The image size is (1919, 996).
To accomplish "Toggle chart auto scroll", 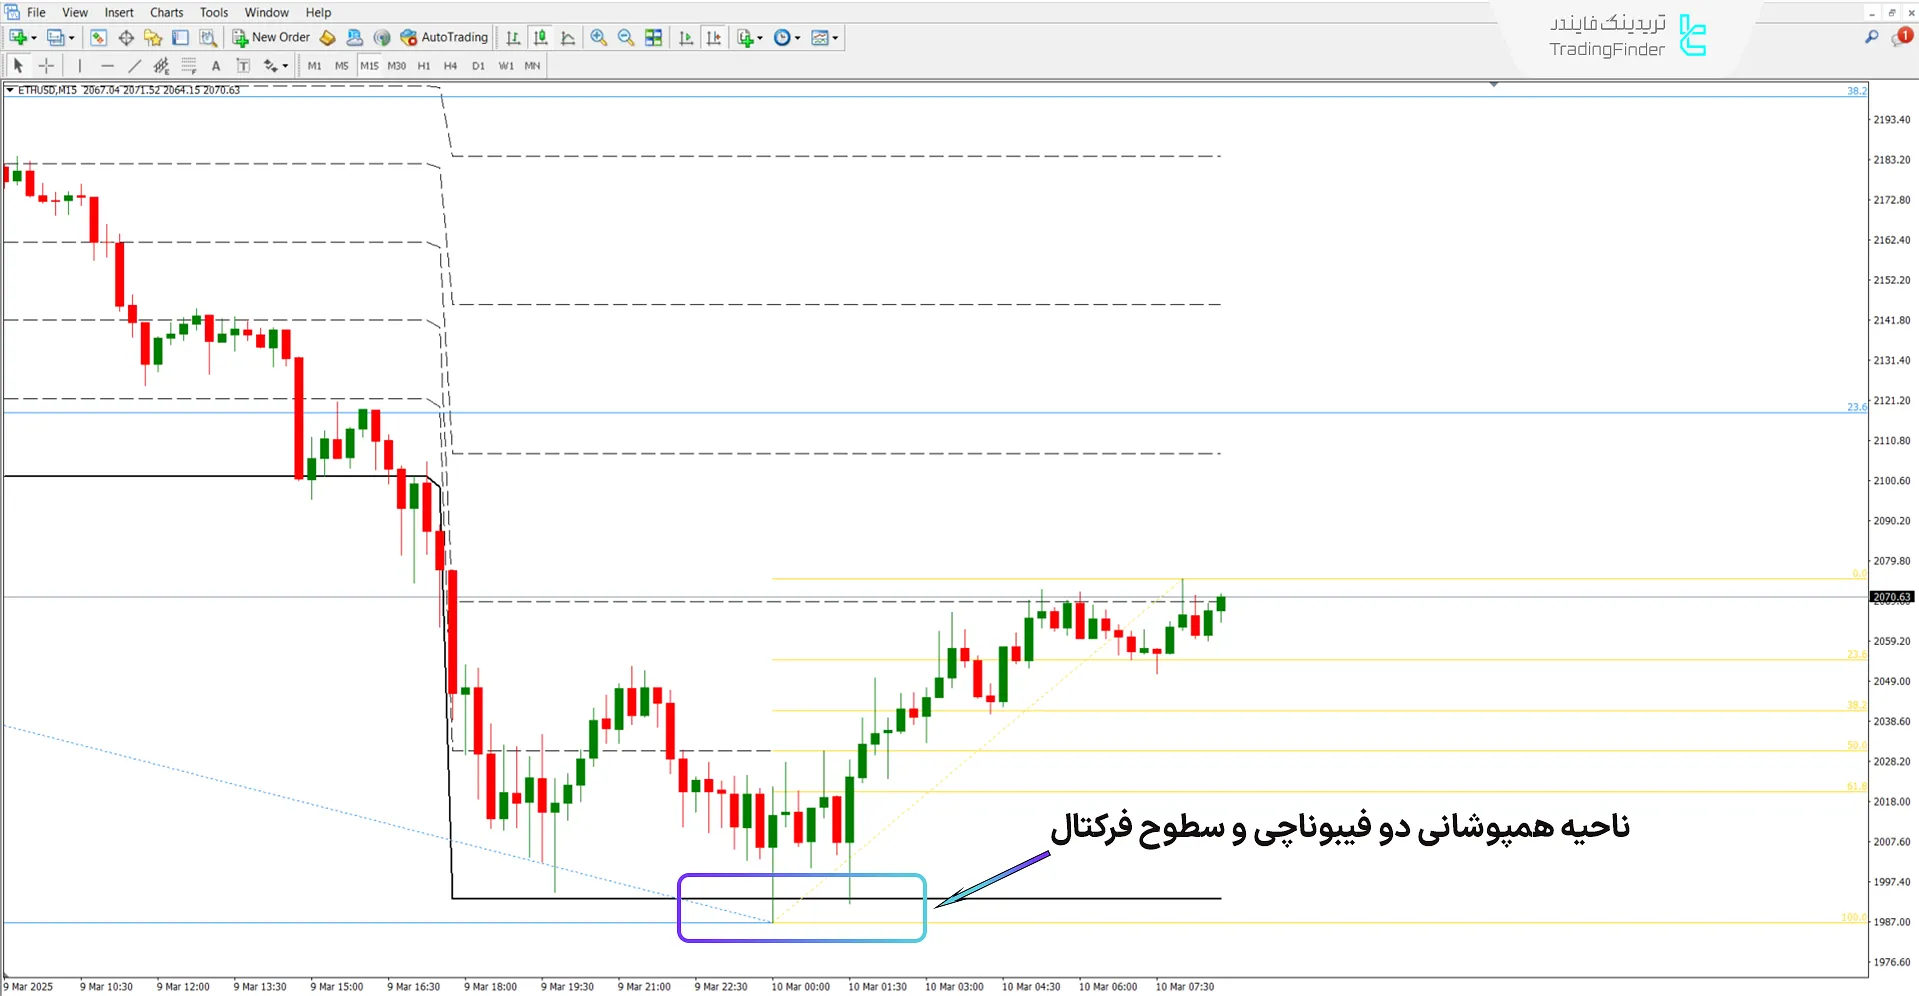I will pos(687,37).
